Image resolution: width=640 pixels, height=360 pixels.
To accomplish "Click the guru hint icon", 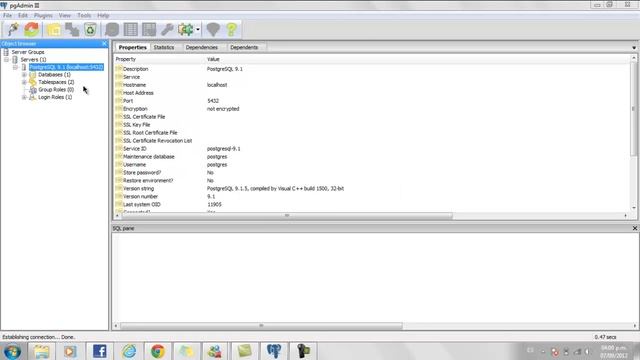I will coord(213,29).
